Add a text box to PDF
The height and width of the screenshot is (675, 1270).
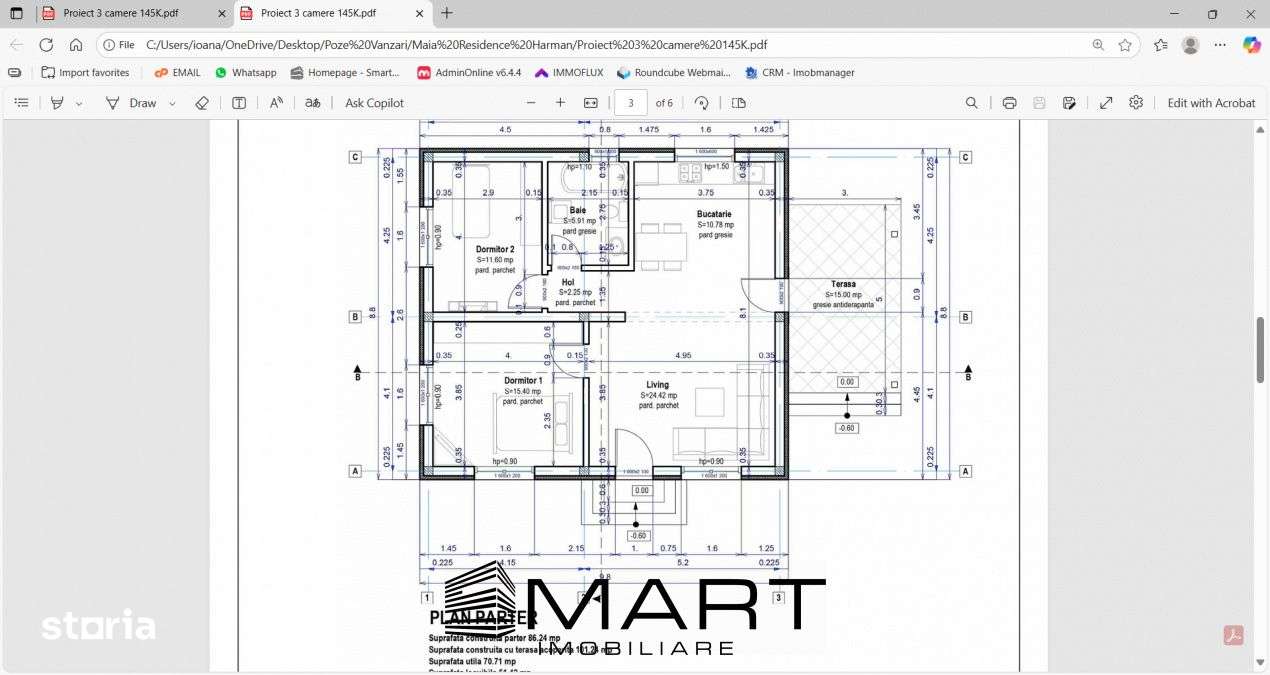239,103
